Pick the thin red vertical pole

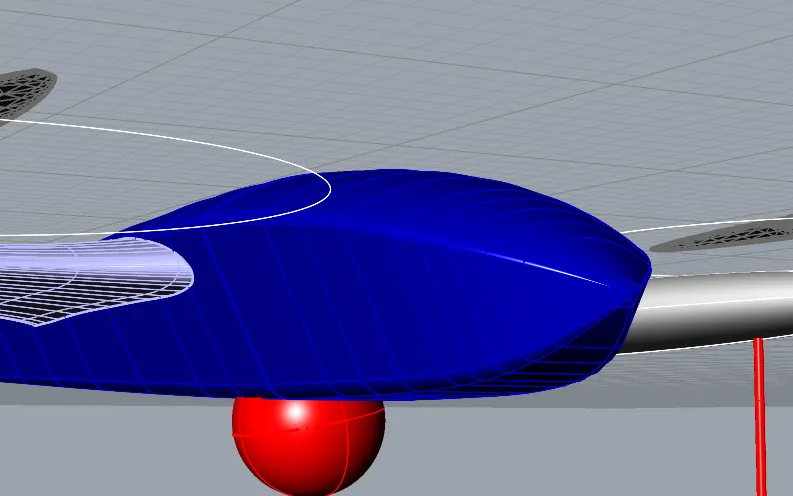pyautogui.click(x=760, y=417)
